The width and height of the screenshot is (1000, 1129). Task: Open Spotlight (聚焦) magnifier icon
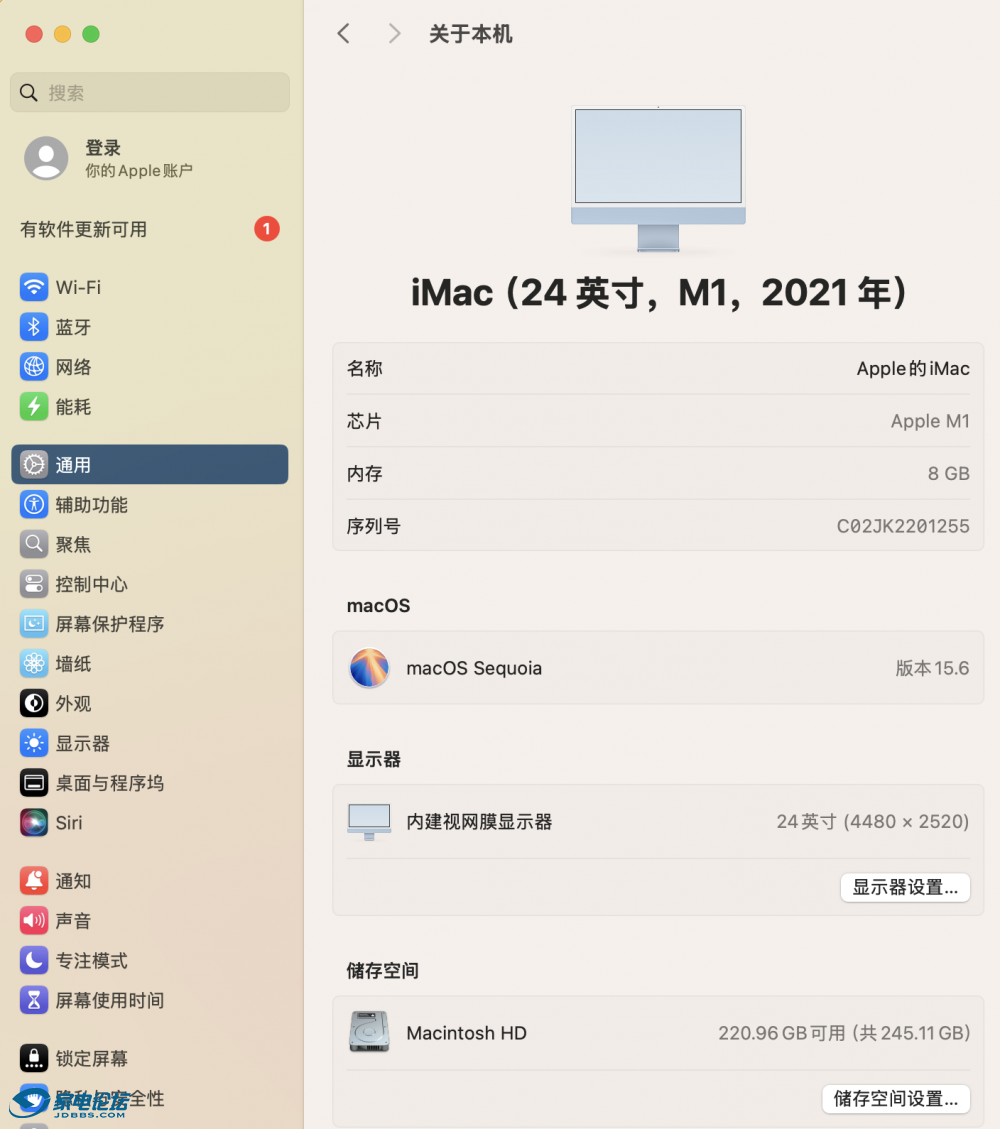tap(34, 544)
